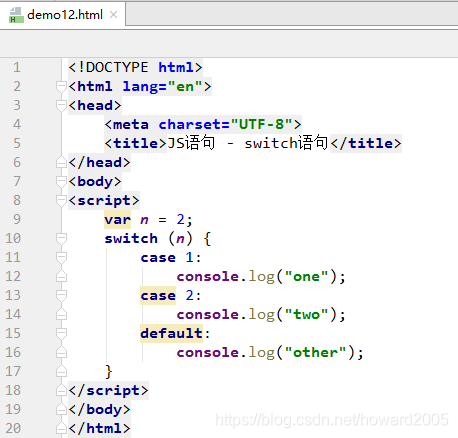Click the fold end marker on line 16

(61, 352)
